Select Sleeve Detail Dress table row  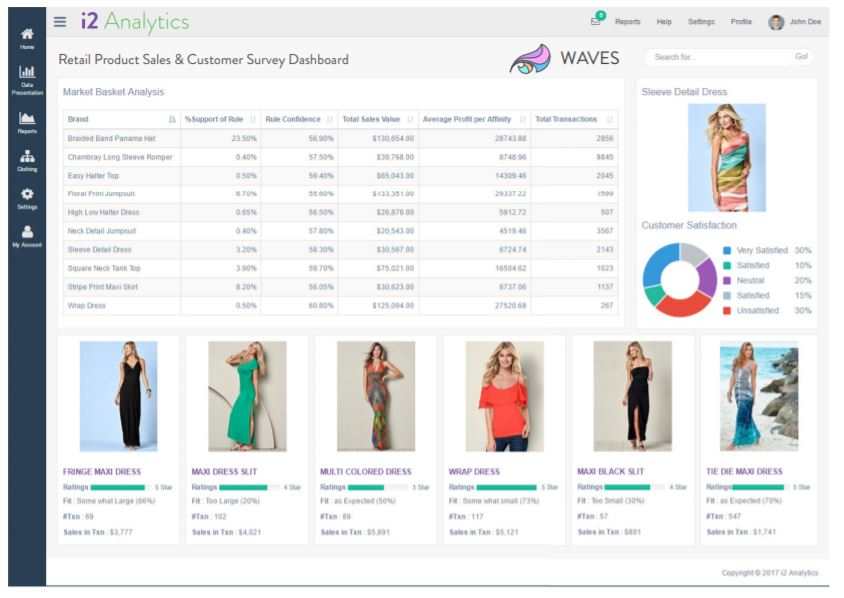pyautogui.click(x=340, y=250)
